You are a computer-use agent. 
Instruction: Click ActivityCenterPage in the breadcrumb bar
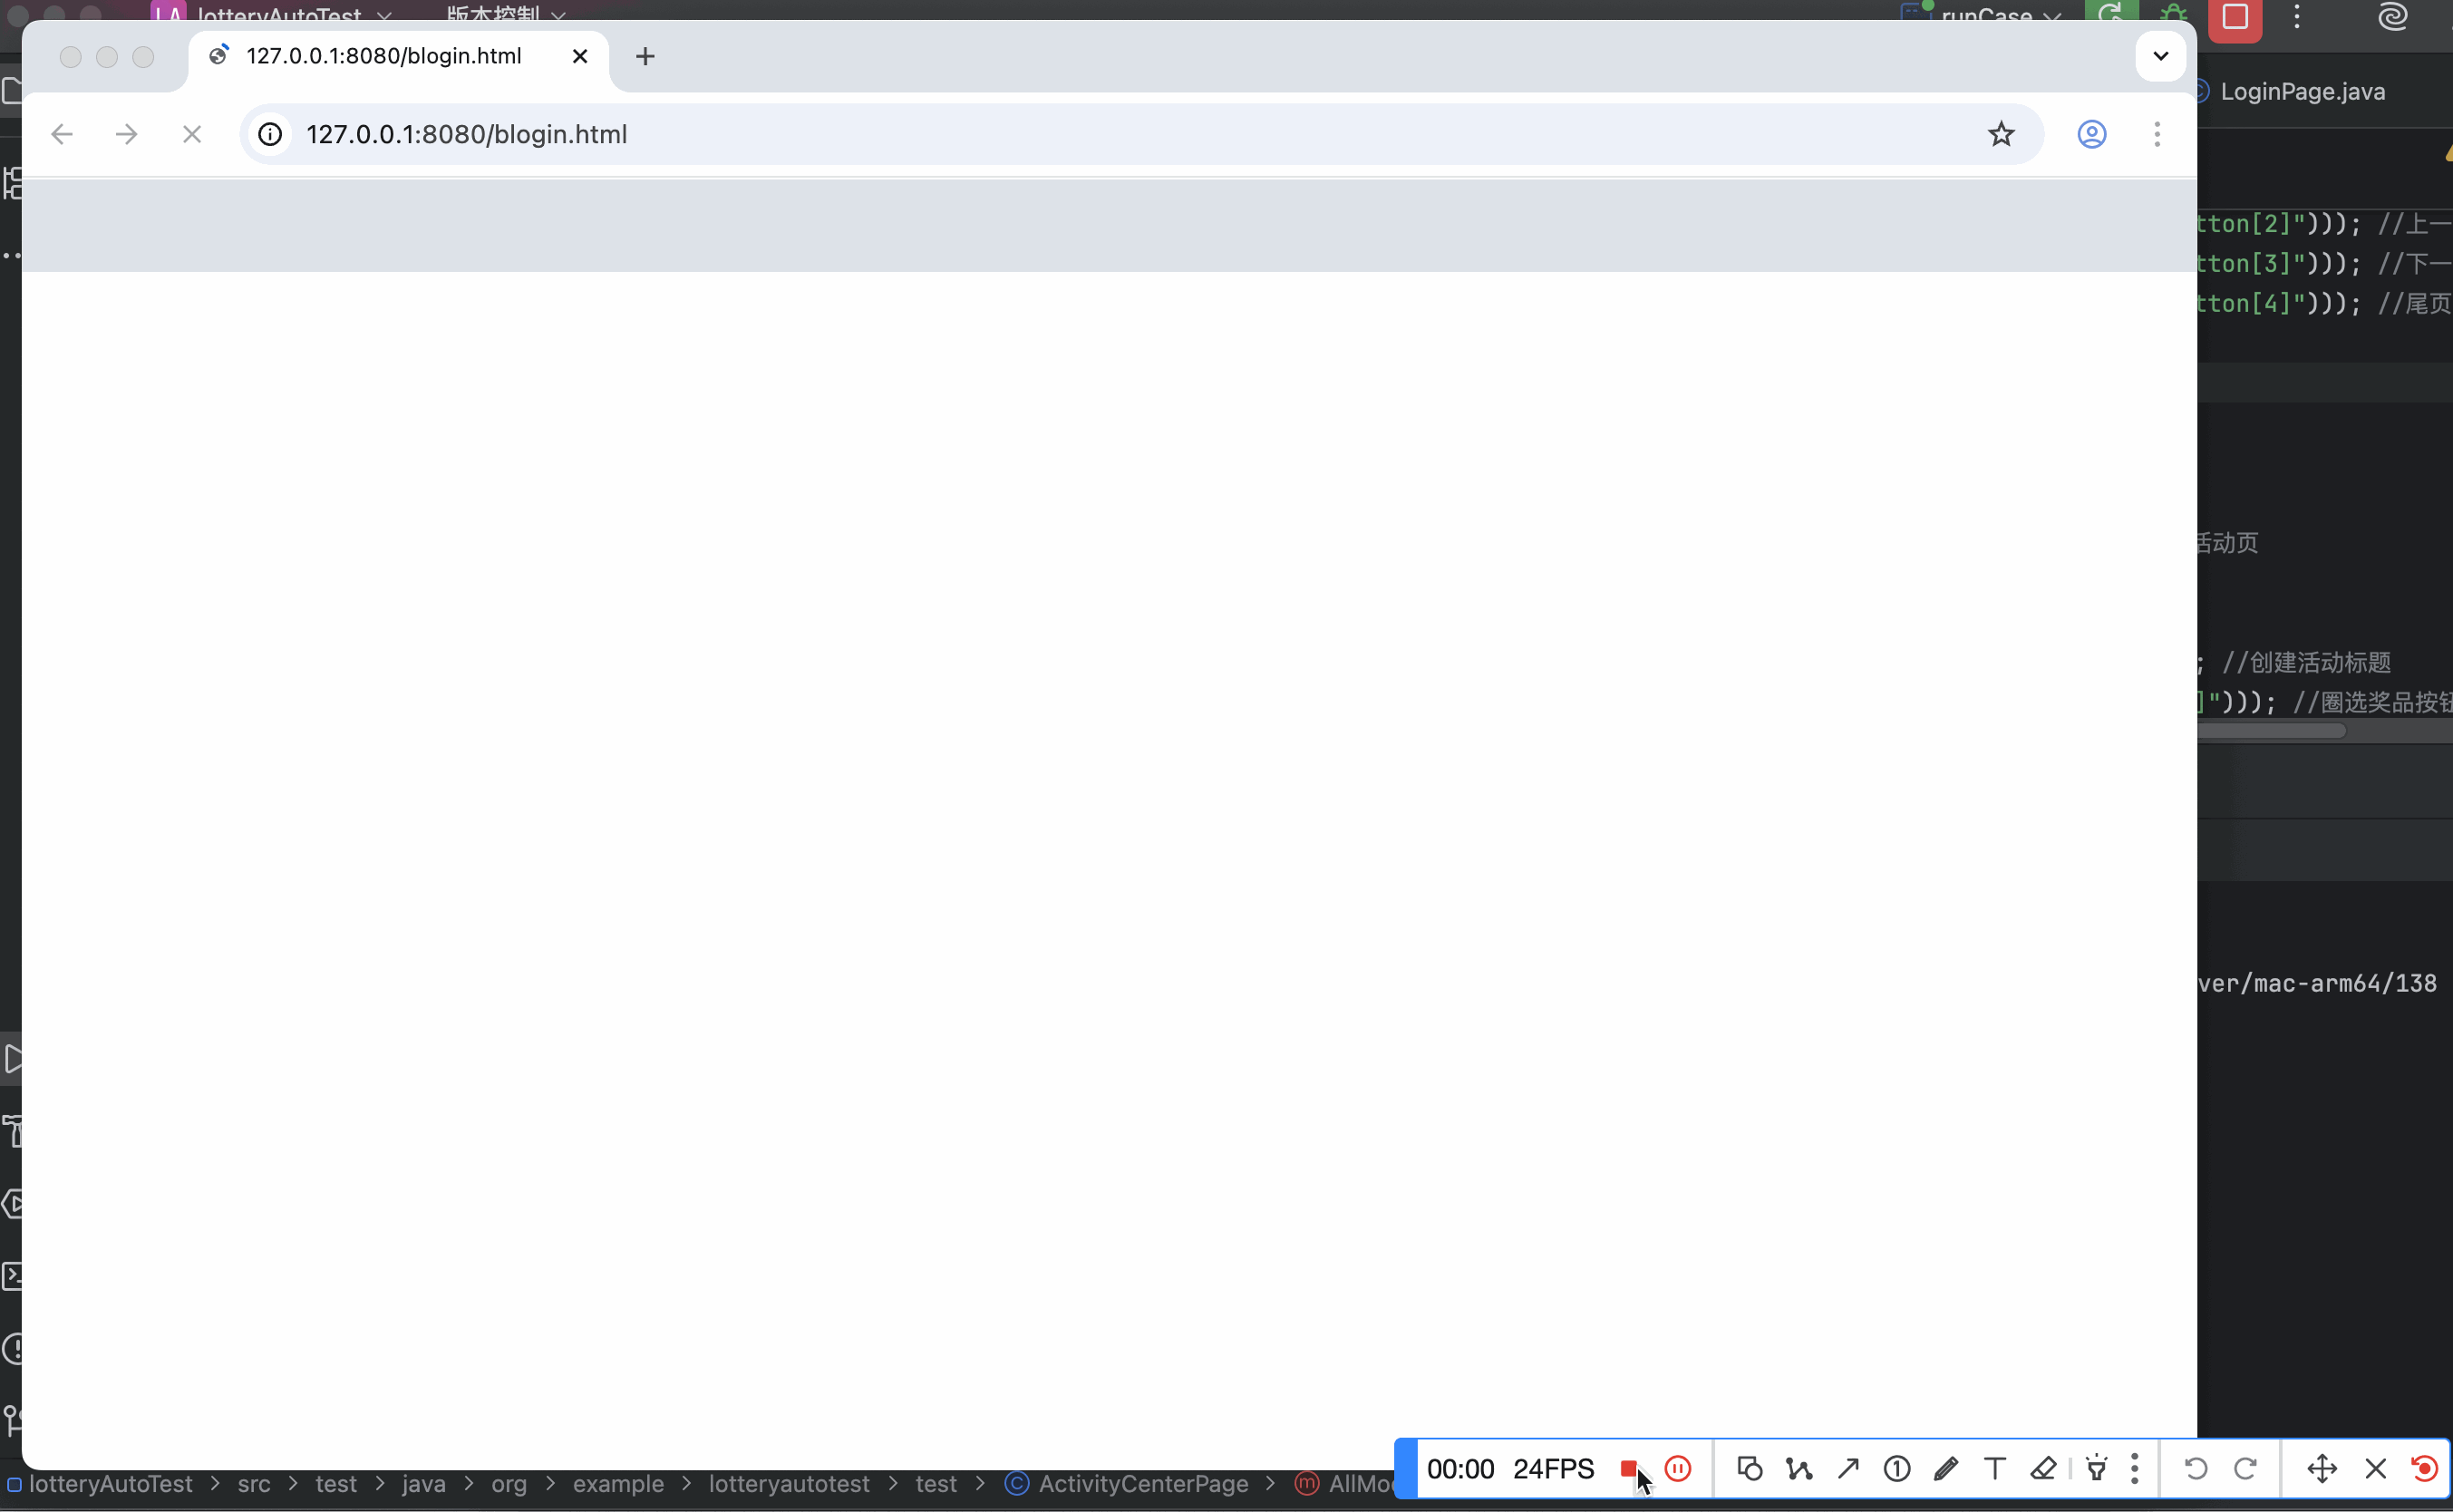[x=1143, y=1484]
